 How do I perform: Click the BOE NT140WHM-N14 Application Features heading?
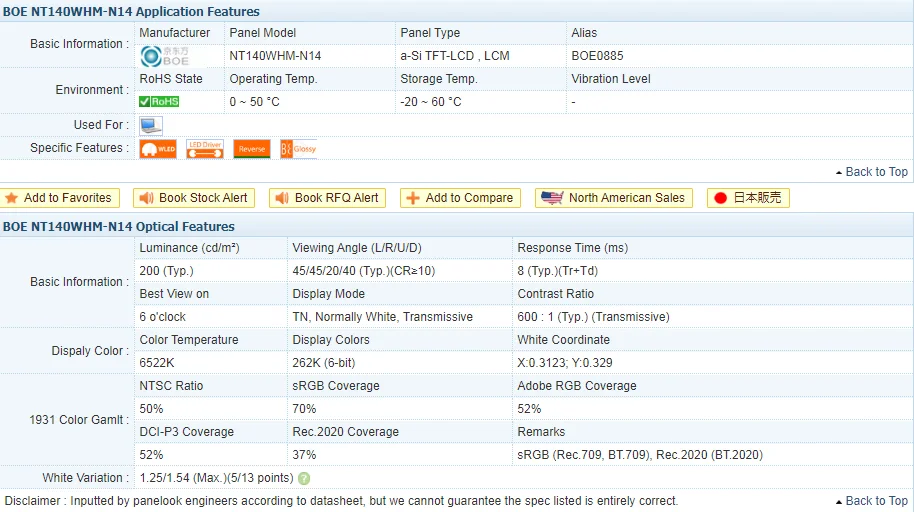pyautogui.click(x=131, y=12)
